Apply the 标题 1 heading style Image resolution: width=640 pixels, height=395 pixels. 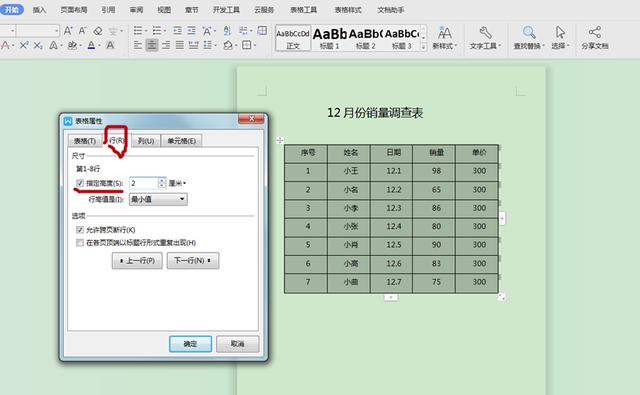click(x=329, y=38)
